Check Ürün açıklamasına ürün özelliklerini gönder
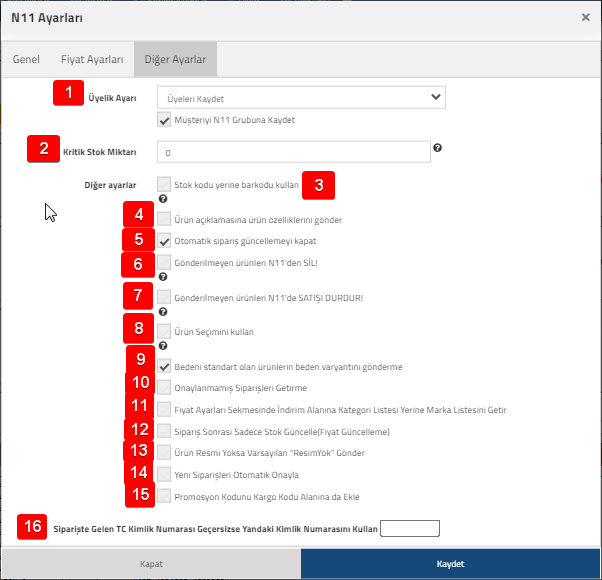This screenshot has height=580, width=602. coord(164,220)
